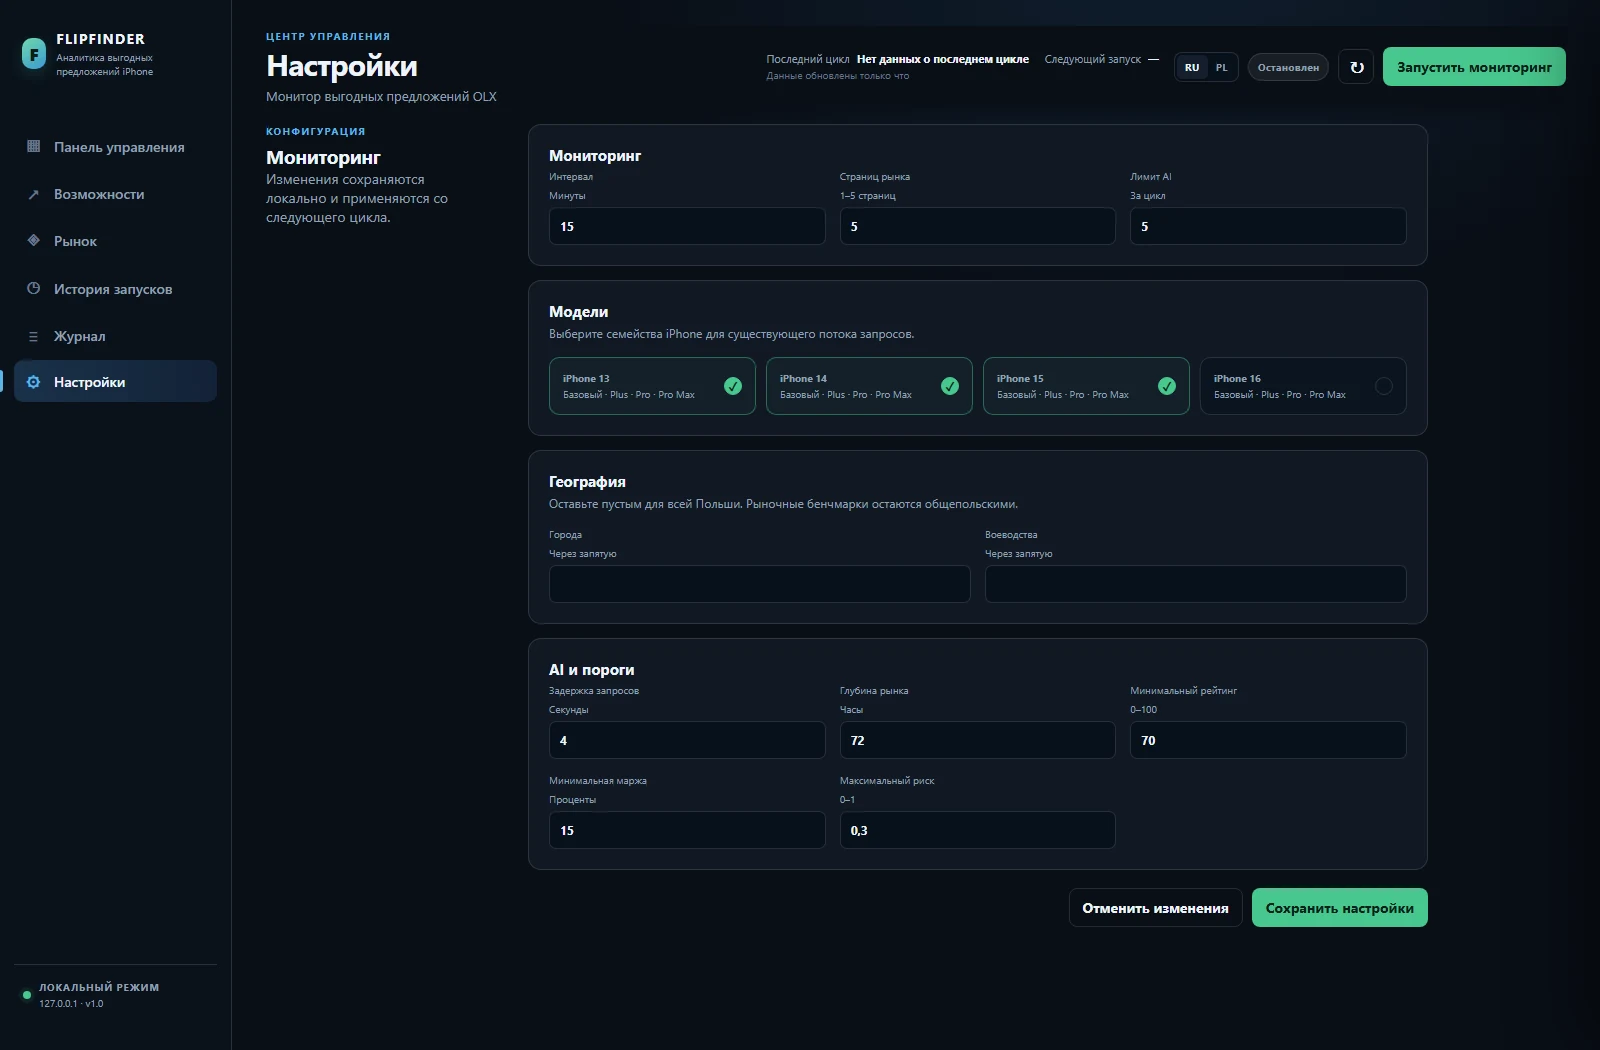Click the Интервал minutes input field
Image resolution: width=1600 pixels, height=1050 pixels.
pyautogui.click(x=687, y=226)
